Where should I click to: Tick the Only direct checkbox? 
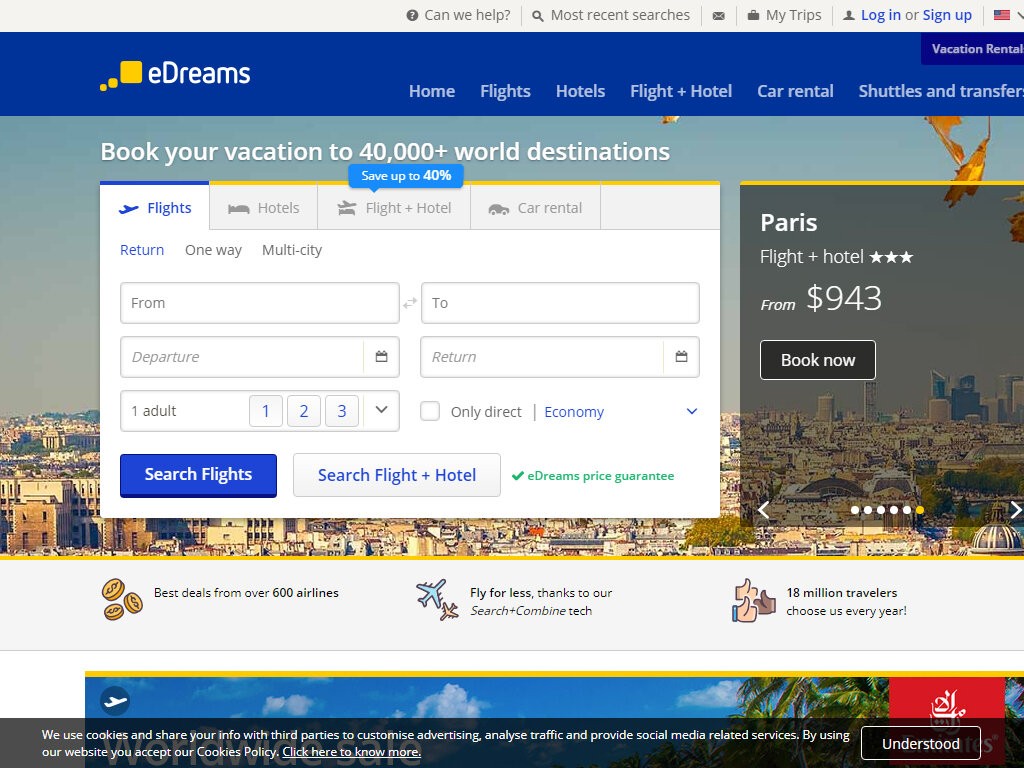(430, 411)
